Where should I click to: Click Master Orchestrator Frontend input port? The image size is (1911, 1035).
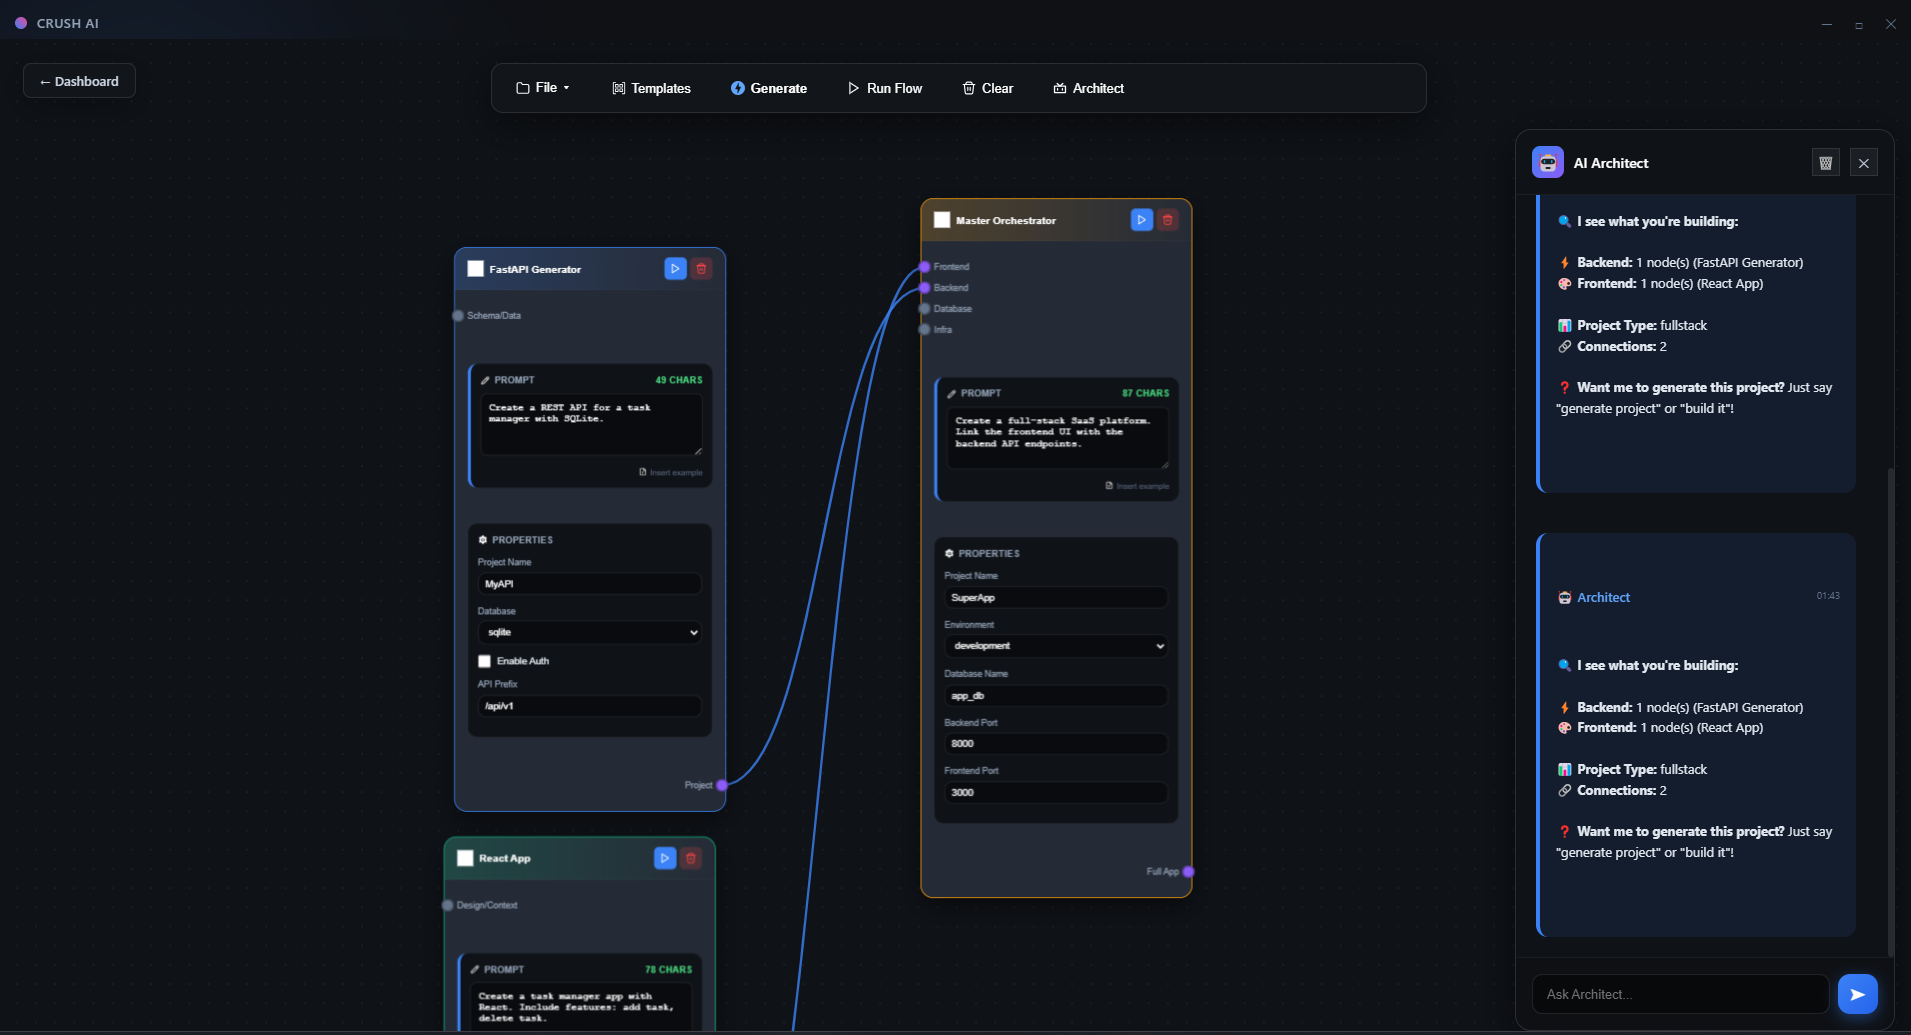pos(925,267)
